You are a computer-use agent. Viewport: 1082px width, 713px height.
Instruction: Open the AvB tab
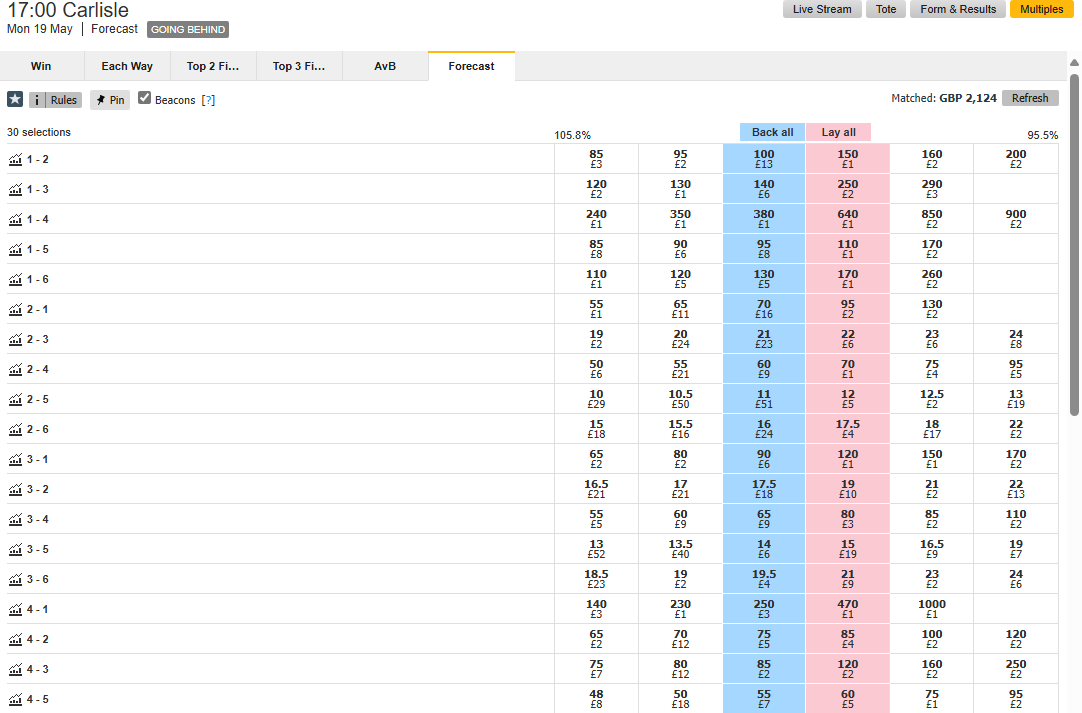click(x=385, y=66)
